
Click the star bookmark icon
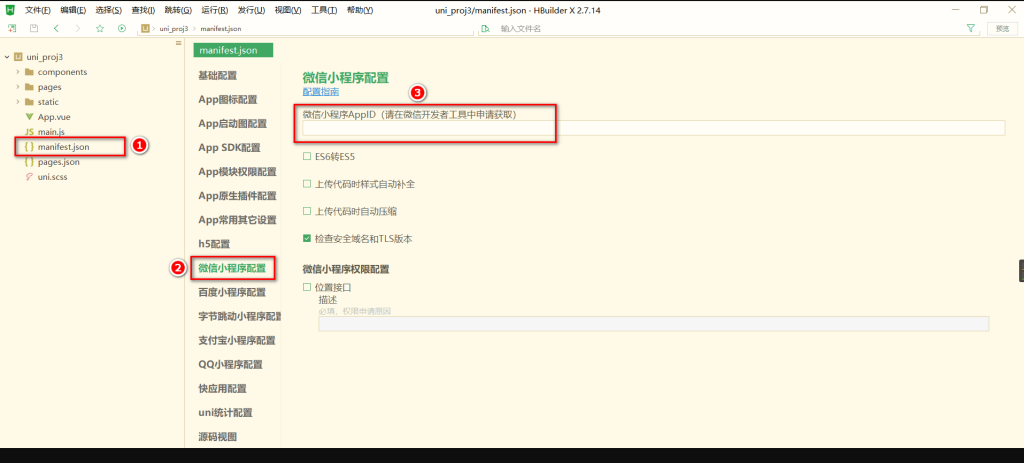click(x=100, y=29)
